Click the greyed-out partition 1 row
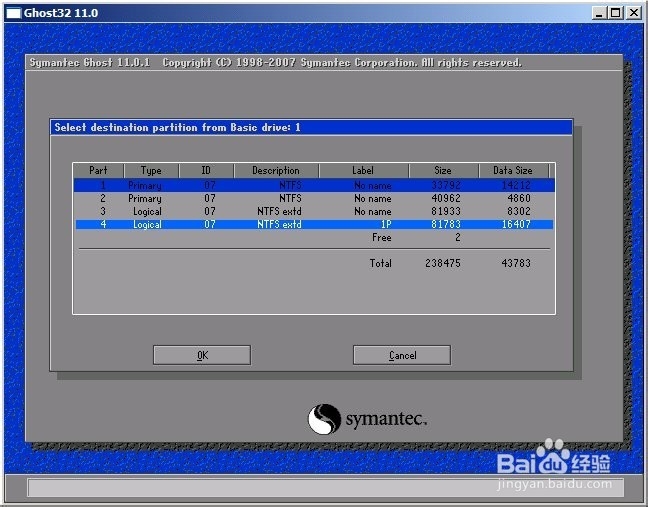Image resolution: width=648 pixels, height=507 pixels. click(314, 185)
